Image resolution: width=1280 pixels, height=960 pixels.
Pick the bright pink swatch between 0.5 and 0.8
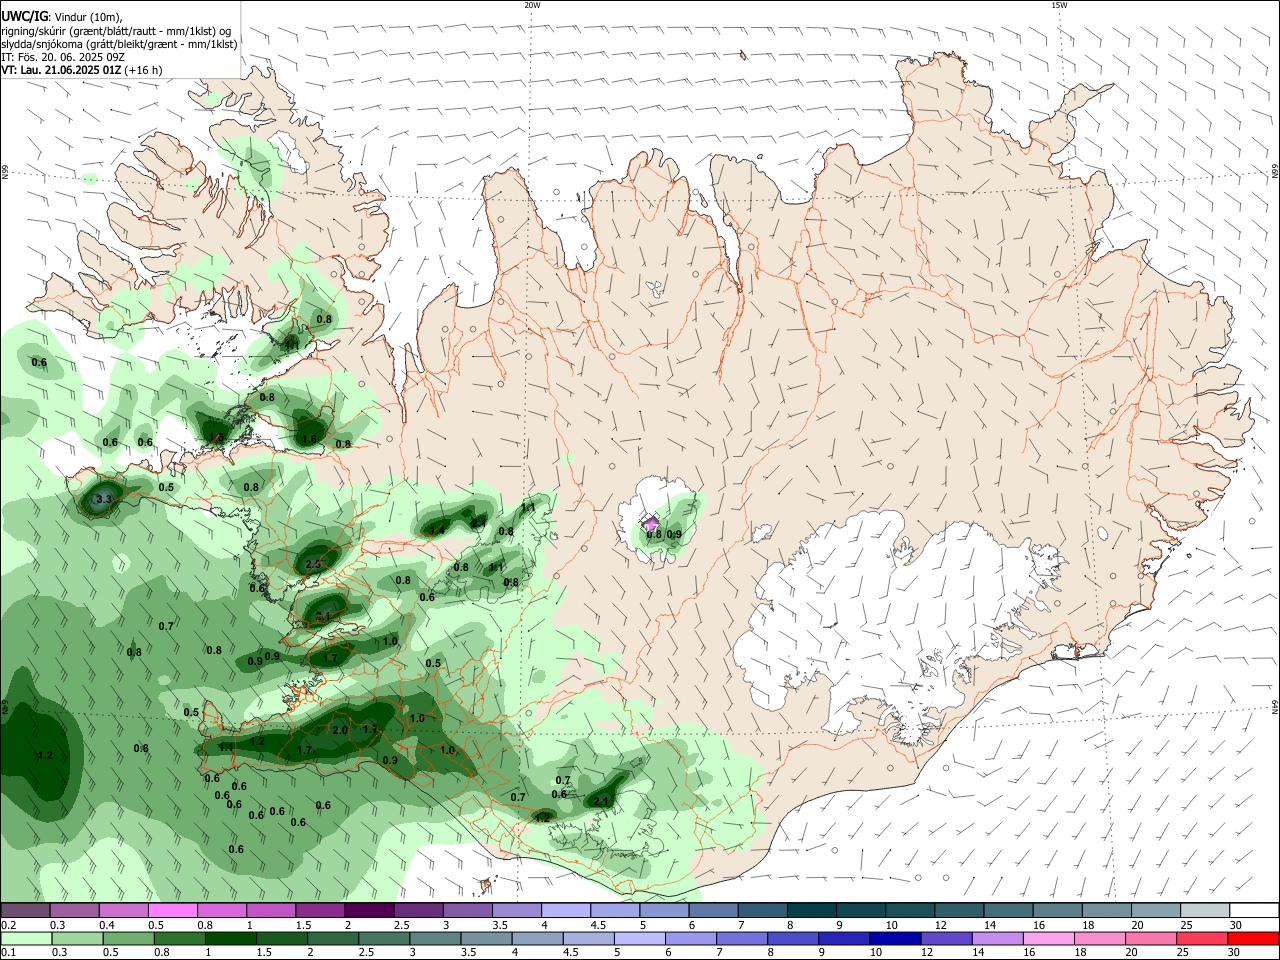coord(172,911)
